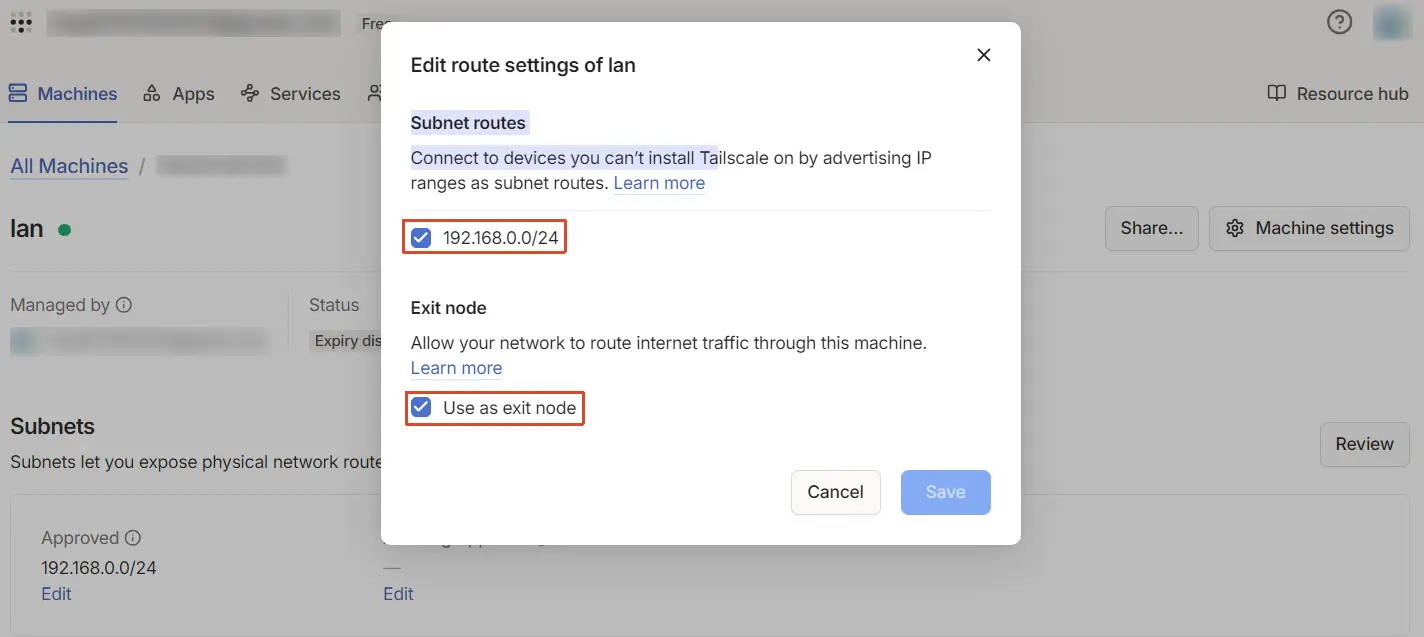Click the Machine settings gear icon
1424x637 pixels.
(x=1235, y=229)
